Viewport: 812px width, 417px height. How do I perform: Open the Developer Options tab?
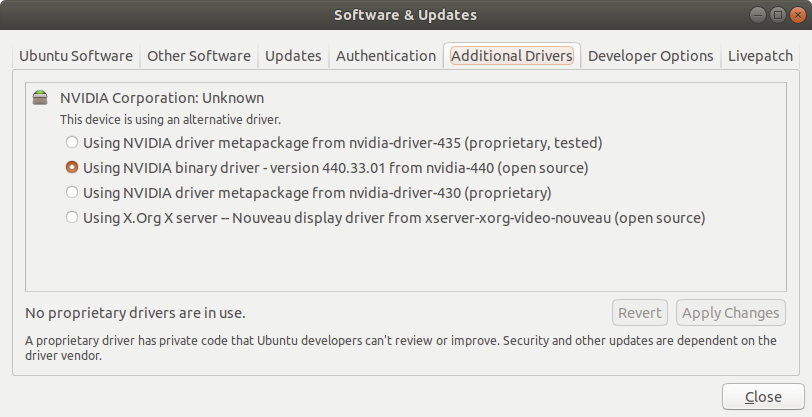click(650, 56)
